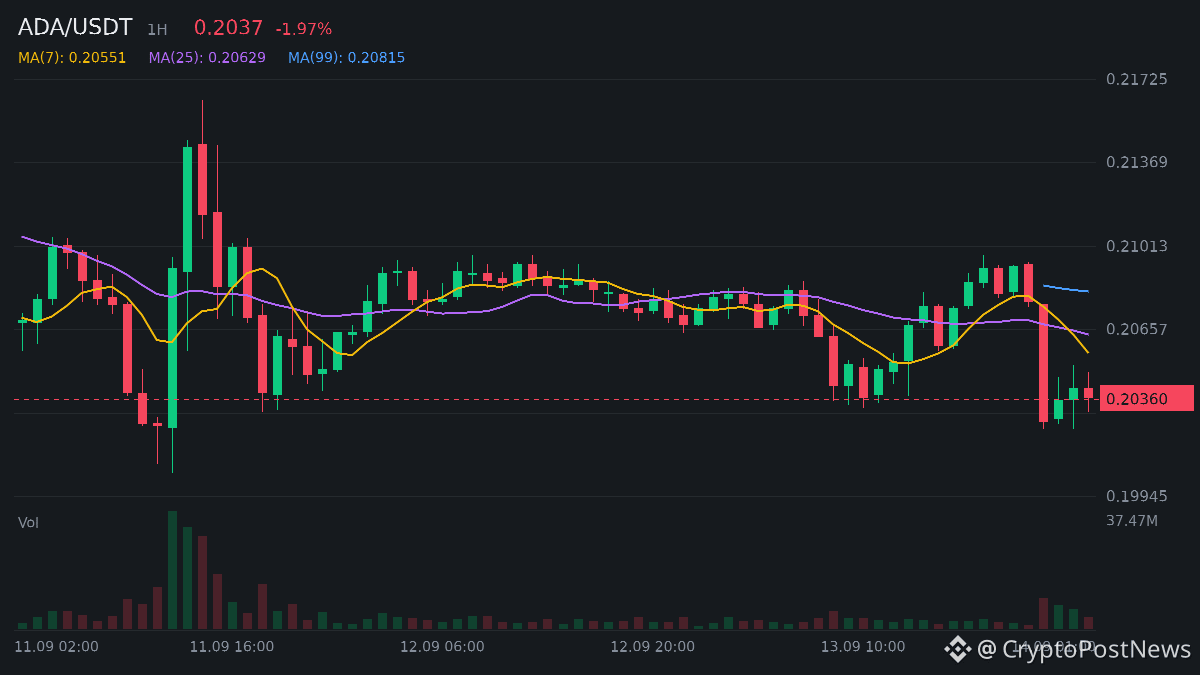The image size is (1200, 675).
Task: Select the red 0.20360 current price tag
Action: [x=1147, y=399]
